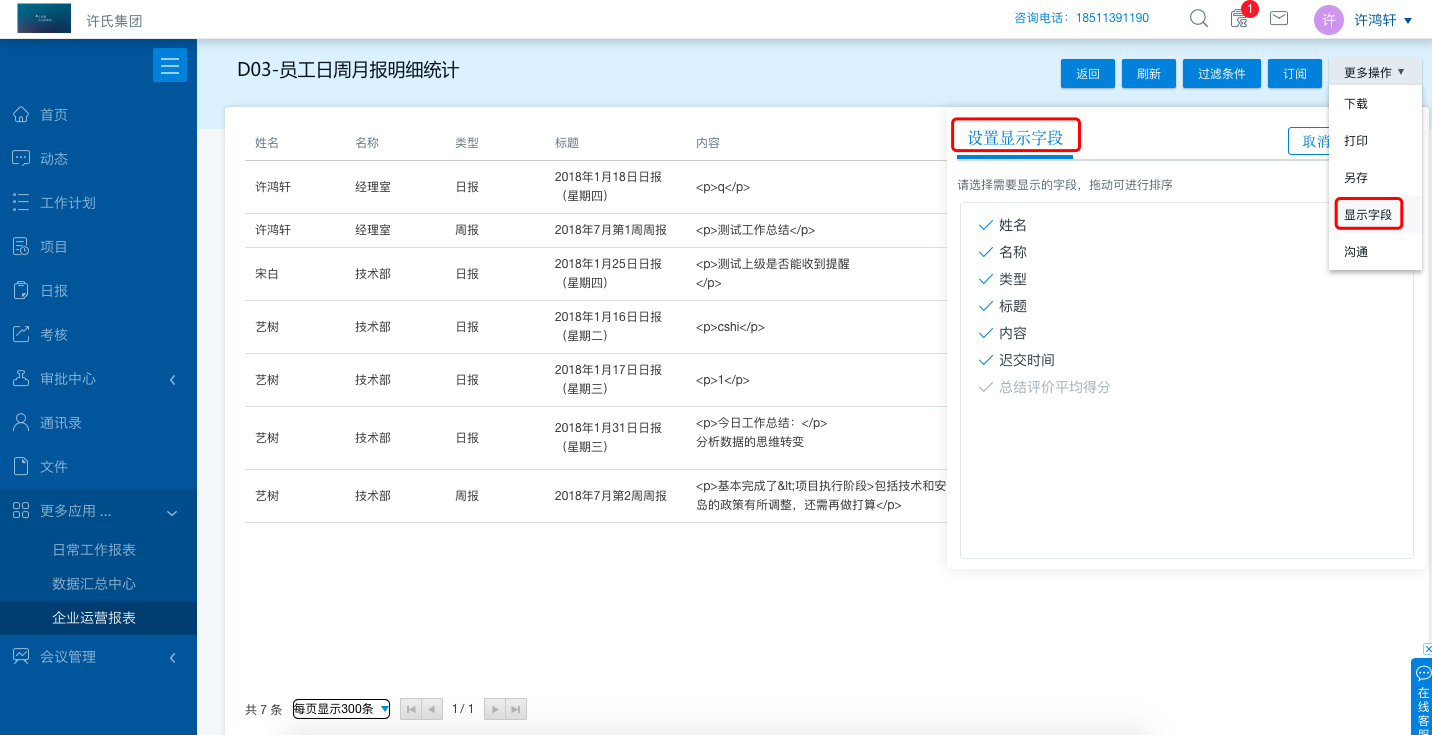
Task: Open the 会议管理 sidebar icon
Action: tap(21, 656)
